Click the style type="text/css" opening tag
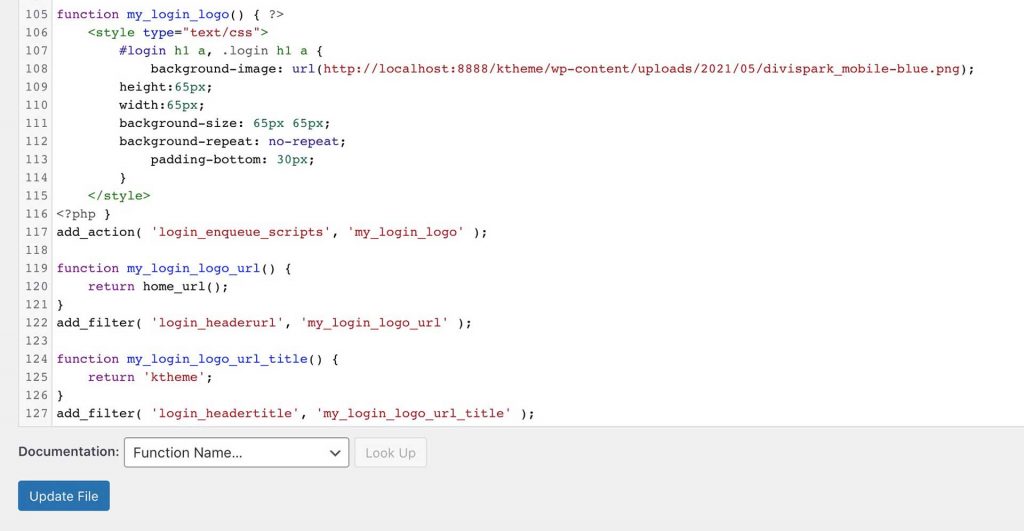 point(178,32)
